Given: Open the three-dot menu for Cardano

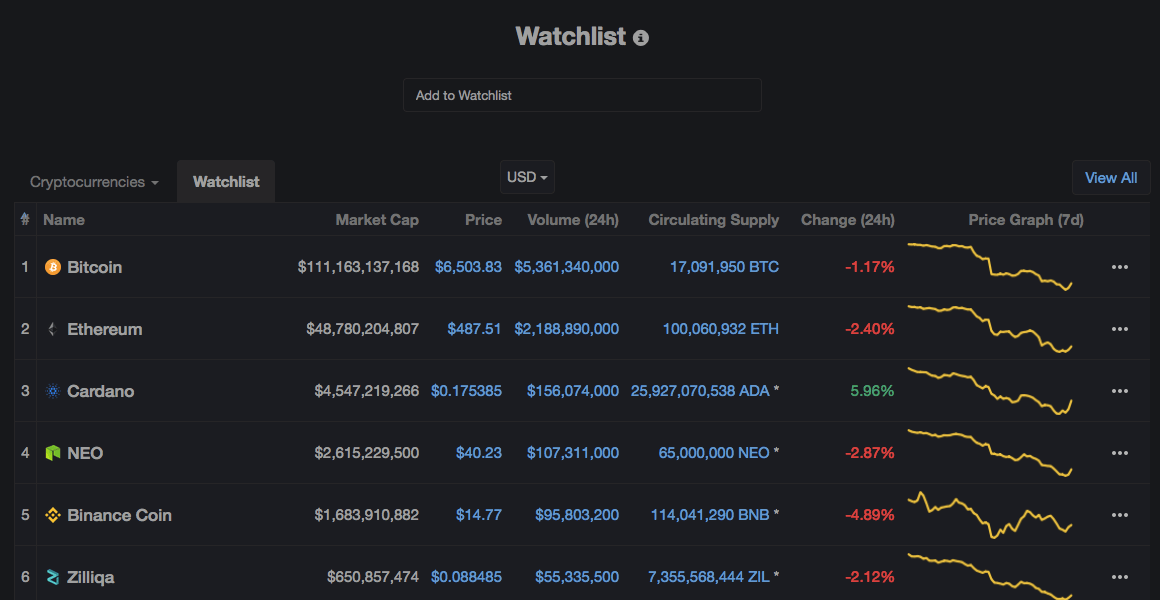Looking at the screenshot, I should click(x=1119, y=391).
